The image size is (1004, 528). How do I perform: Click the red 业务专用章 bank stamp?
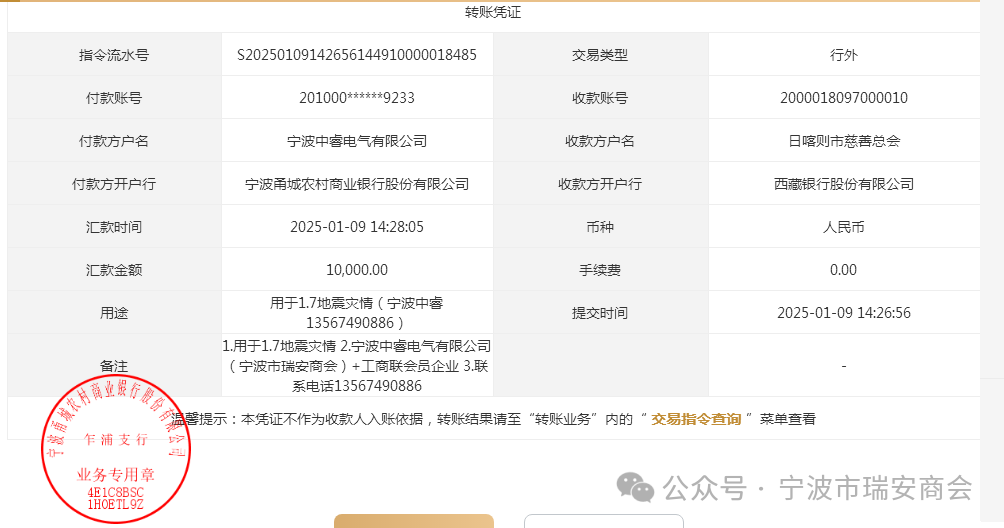(x=116, y=449)
